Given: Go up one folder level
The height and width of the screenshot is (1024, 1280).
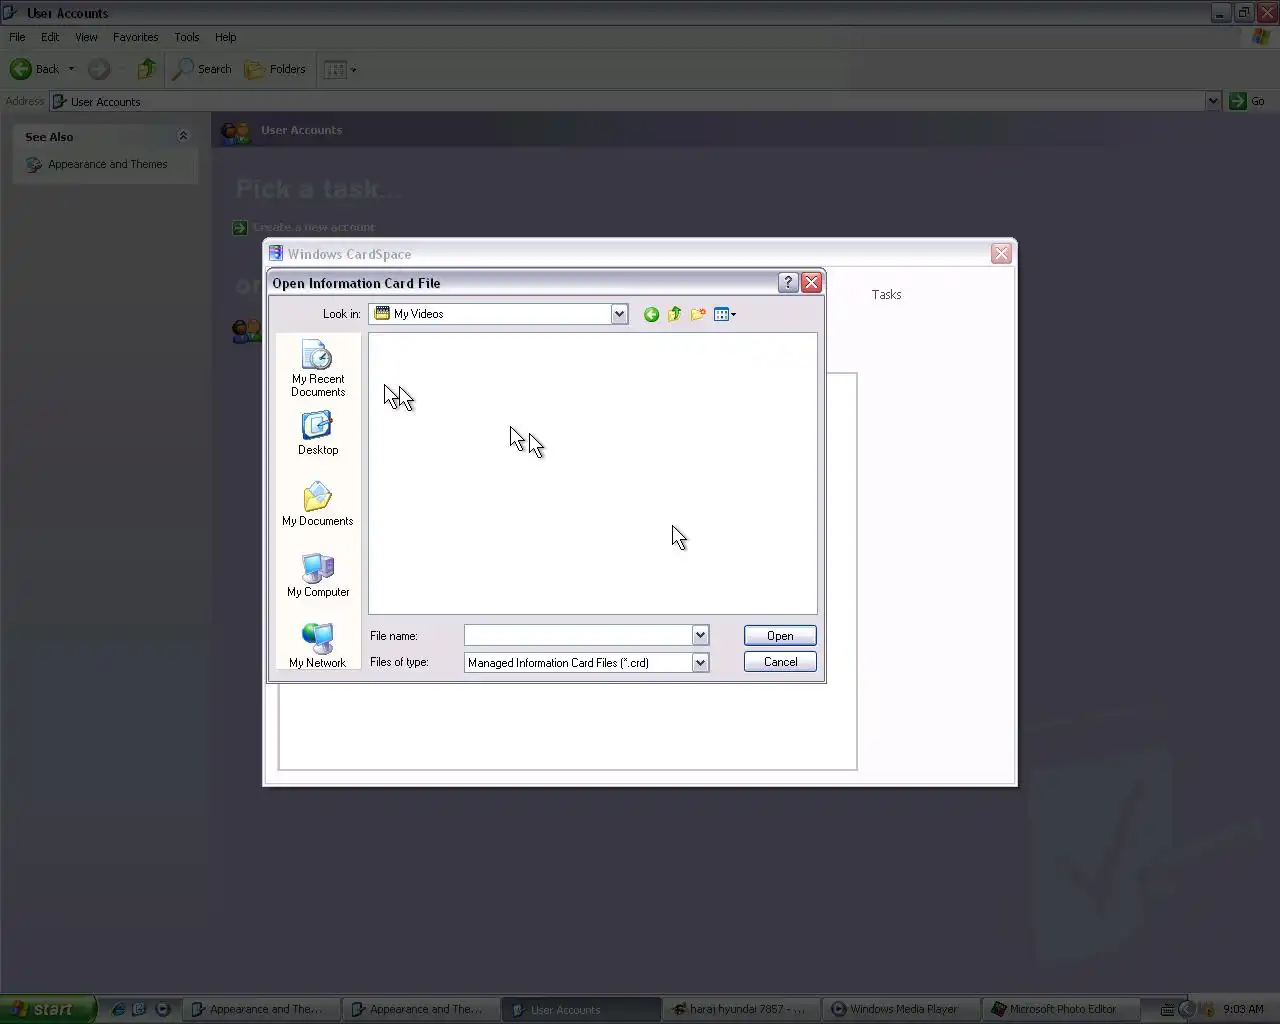Looking at the screenshot, I should (675, 314).
